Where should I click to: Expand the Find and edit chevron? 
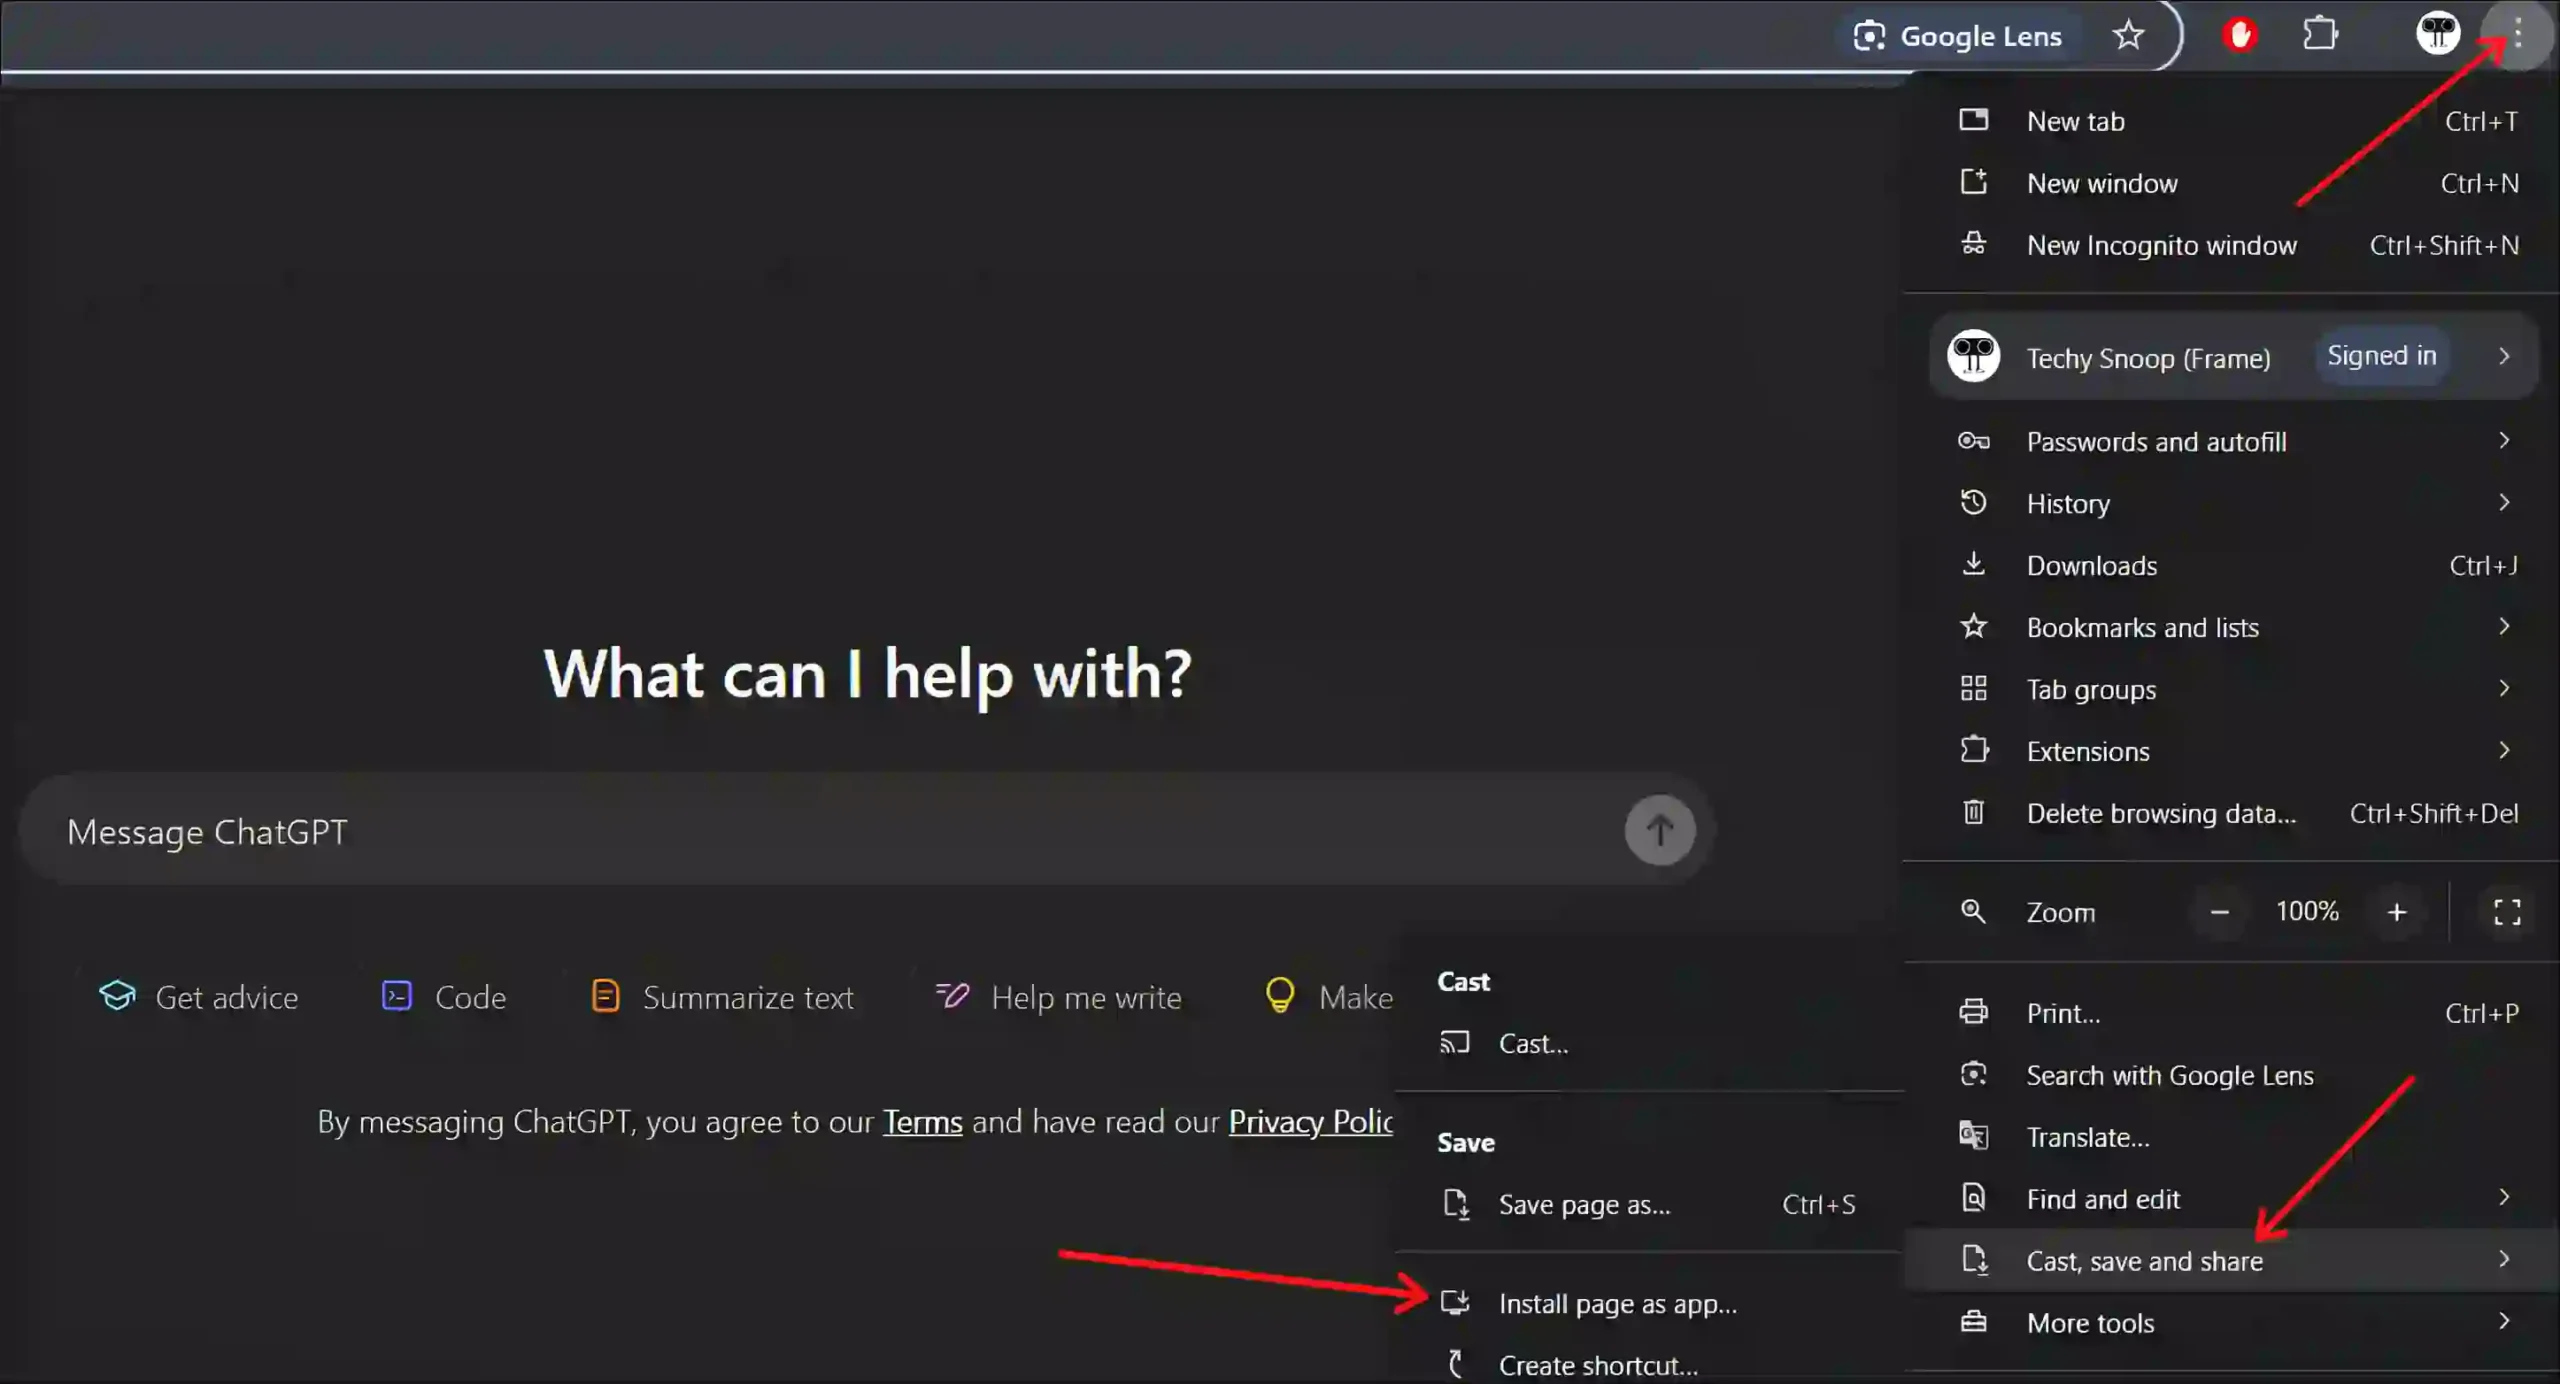point(2503,1197)
